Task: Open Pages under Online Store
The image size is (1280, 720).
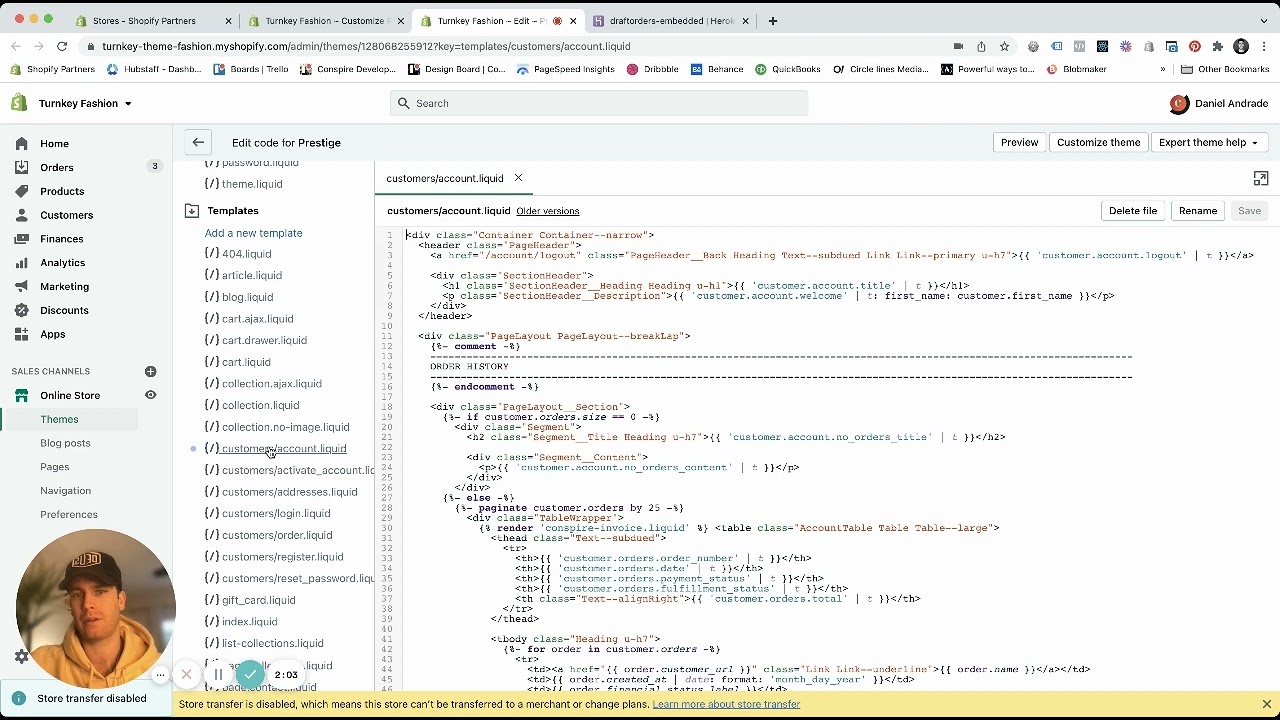Action: 55,467
